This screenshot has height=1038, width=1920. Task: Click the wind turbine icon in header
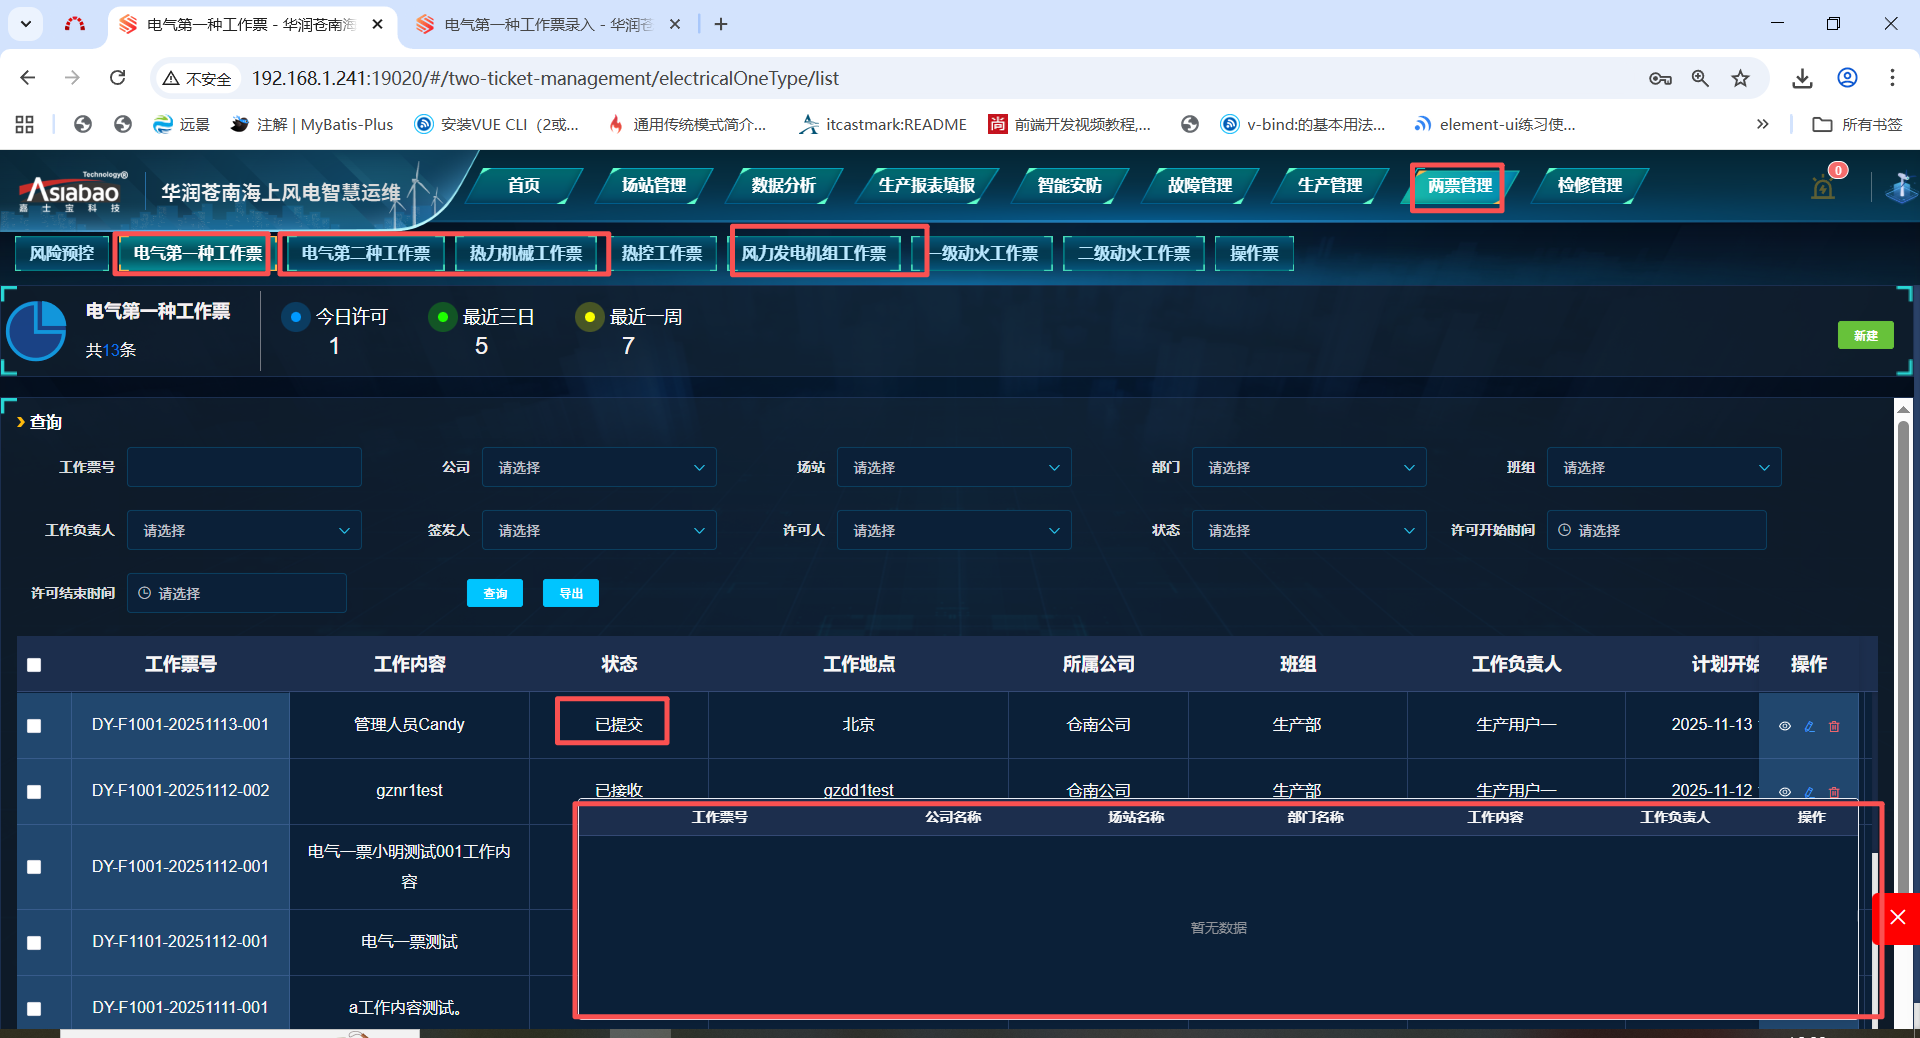pyautogui.click(x=1900, y=187)
